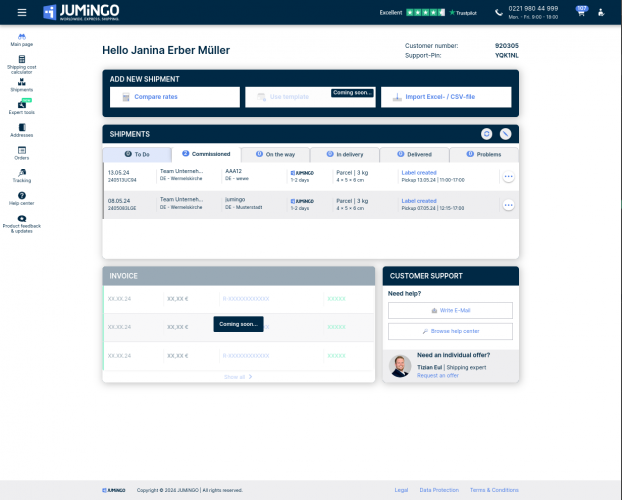Screen dimensions: 622x500
Task: Open the Data Protection footer link
Action: (x=439, y=490)
